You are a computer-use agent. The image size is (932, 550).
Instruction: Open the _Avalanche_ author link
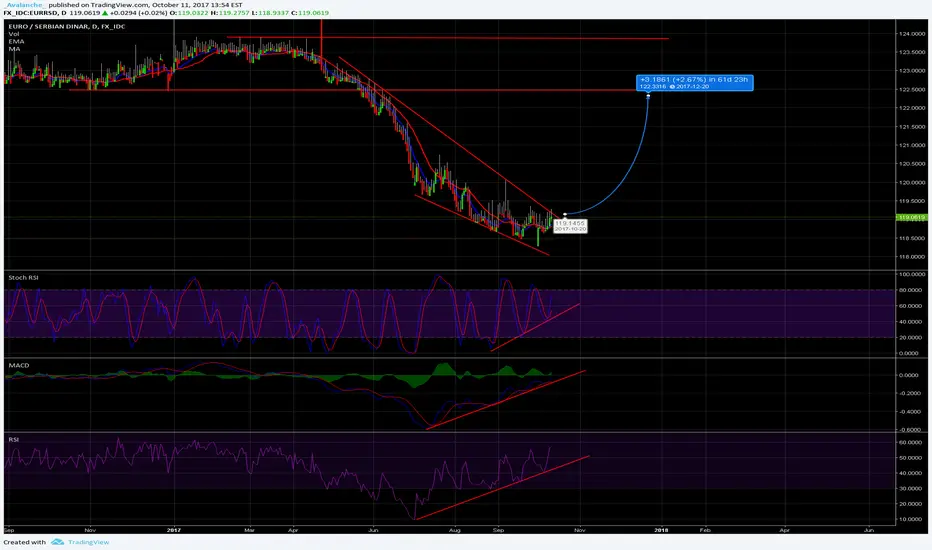[24, 5]
